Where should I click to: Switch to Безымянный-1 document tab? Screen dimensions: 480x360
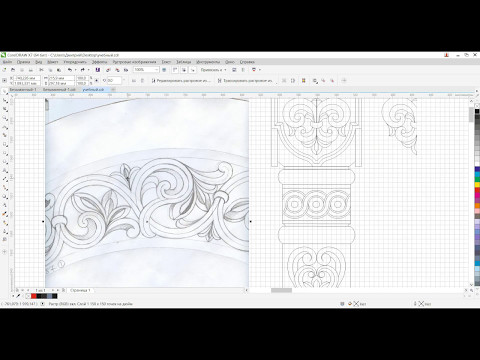[x=23, y=90]
